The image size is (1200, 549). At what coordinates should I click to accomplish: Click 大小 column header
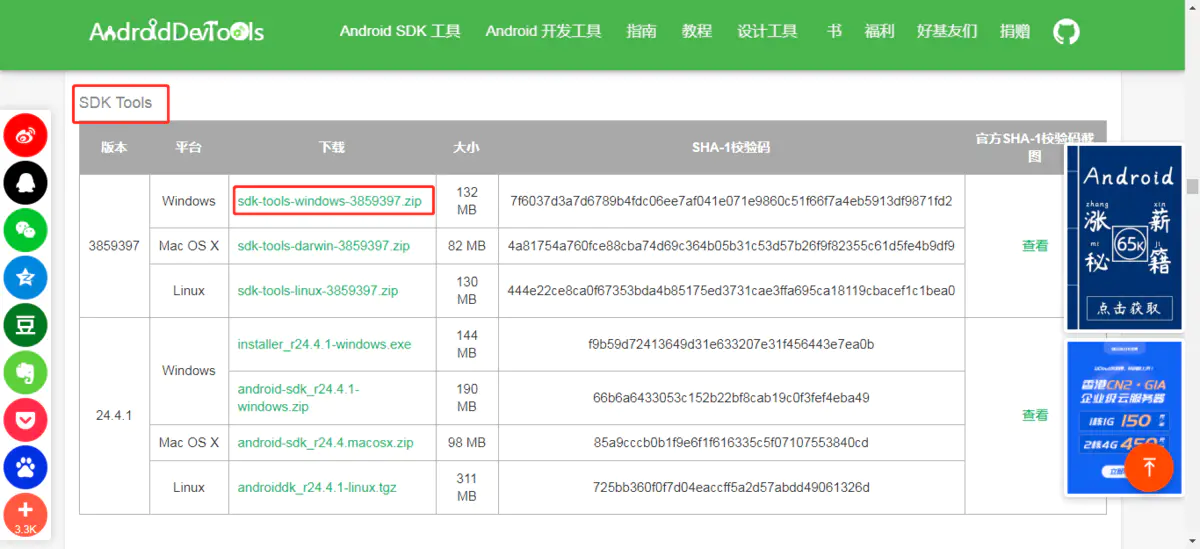click(466, 147)
